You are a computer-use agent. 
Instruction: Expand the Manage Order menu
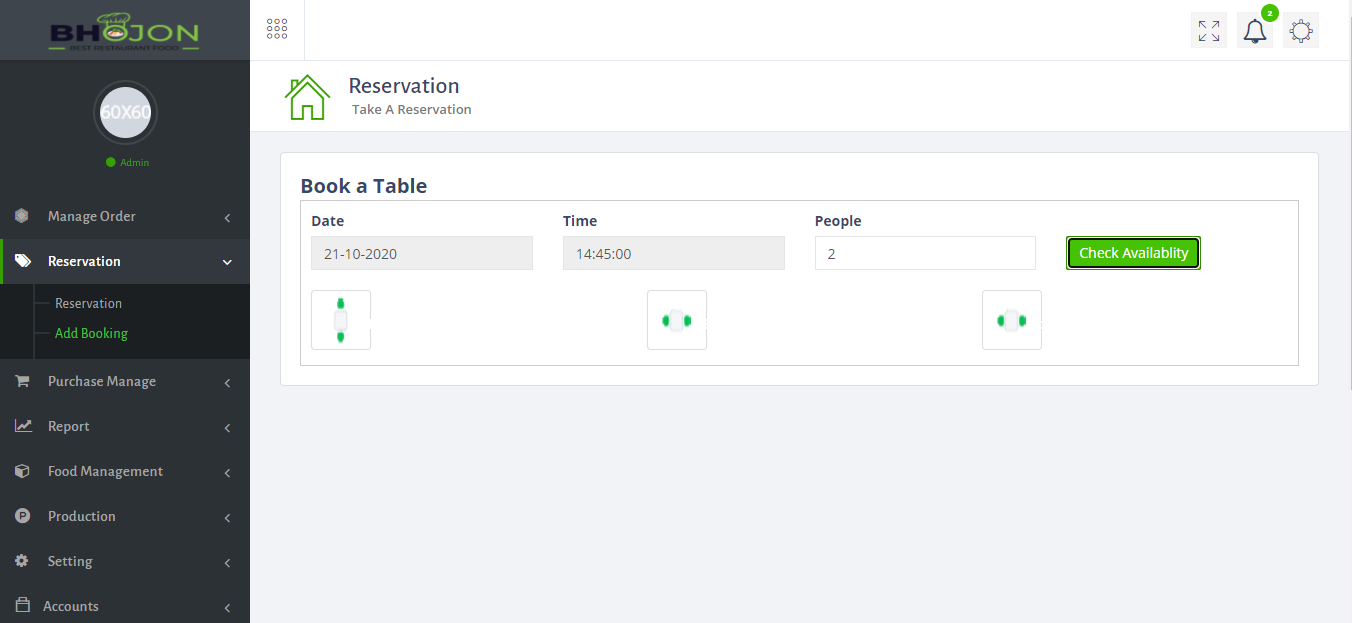(x=125, y=216)
